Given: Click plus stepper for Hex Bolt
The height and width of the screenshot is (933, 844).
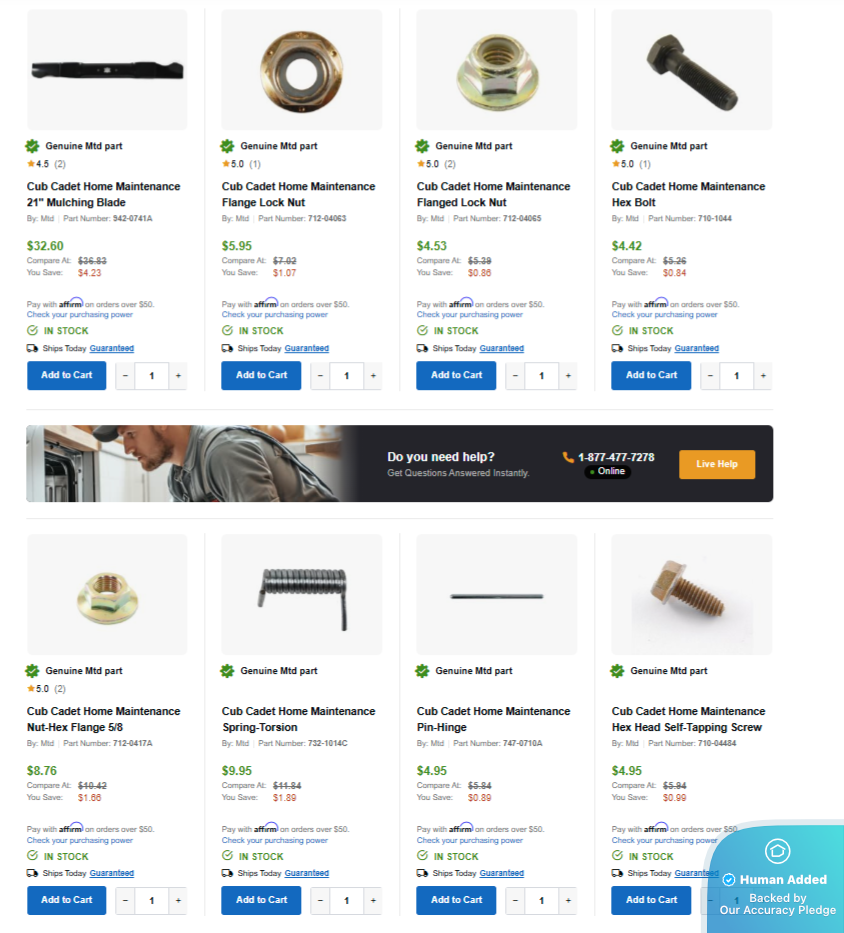Looking at the screenshot, I should click(x=763, y=376).
